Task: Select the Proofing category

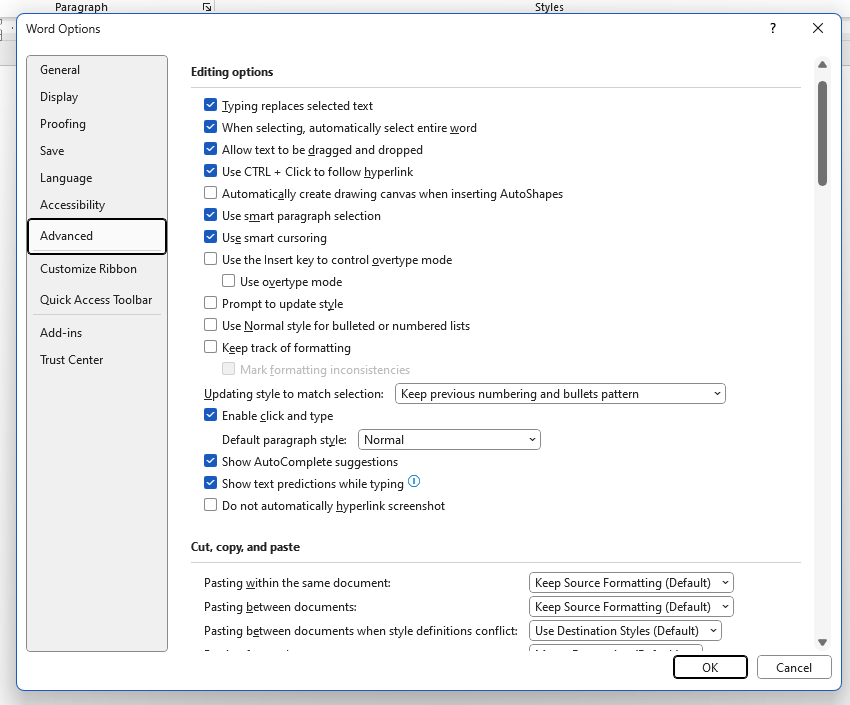Action: 96,124
